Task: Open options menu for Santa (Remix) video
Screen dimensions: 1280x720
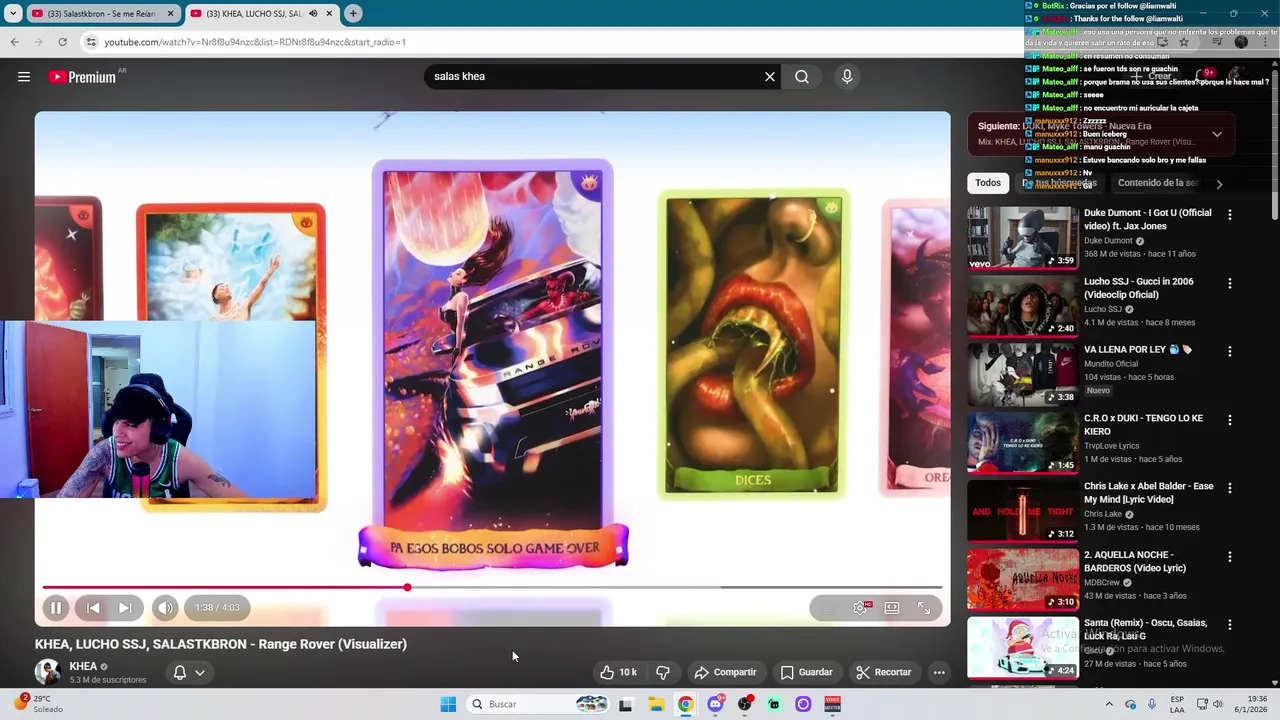Action: [1230, 625]
